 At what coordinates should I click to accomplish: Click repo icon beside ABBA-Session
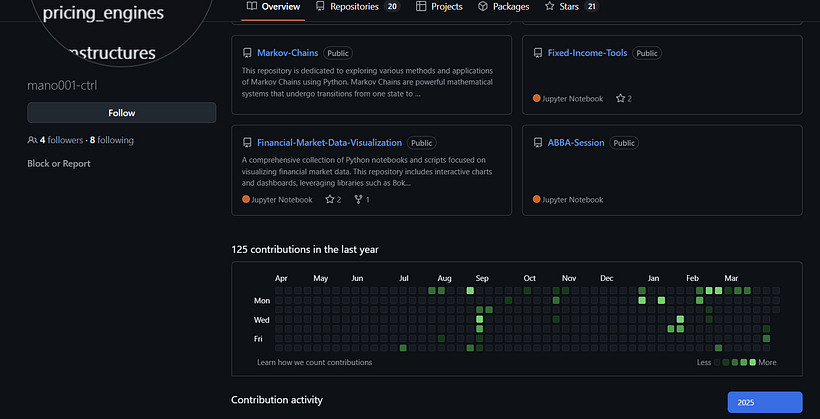click(x=538, y=143)
